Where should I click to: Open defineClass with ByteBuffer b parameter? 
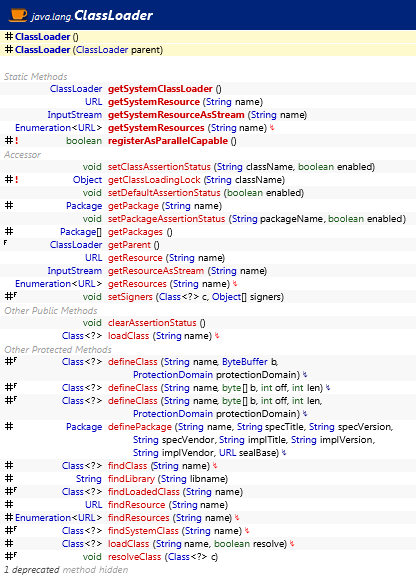[132, 362]
